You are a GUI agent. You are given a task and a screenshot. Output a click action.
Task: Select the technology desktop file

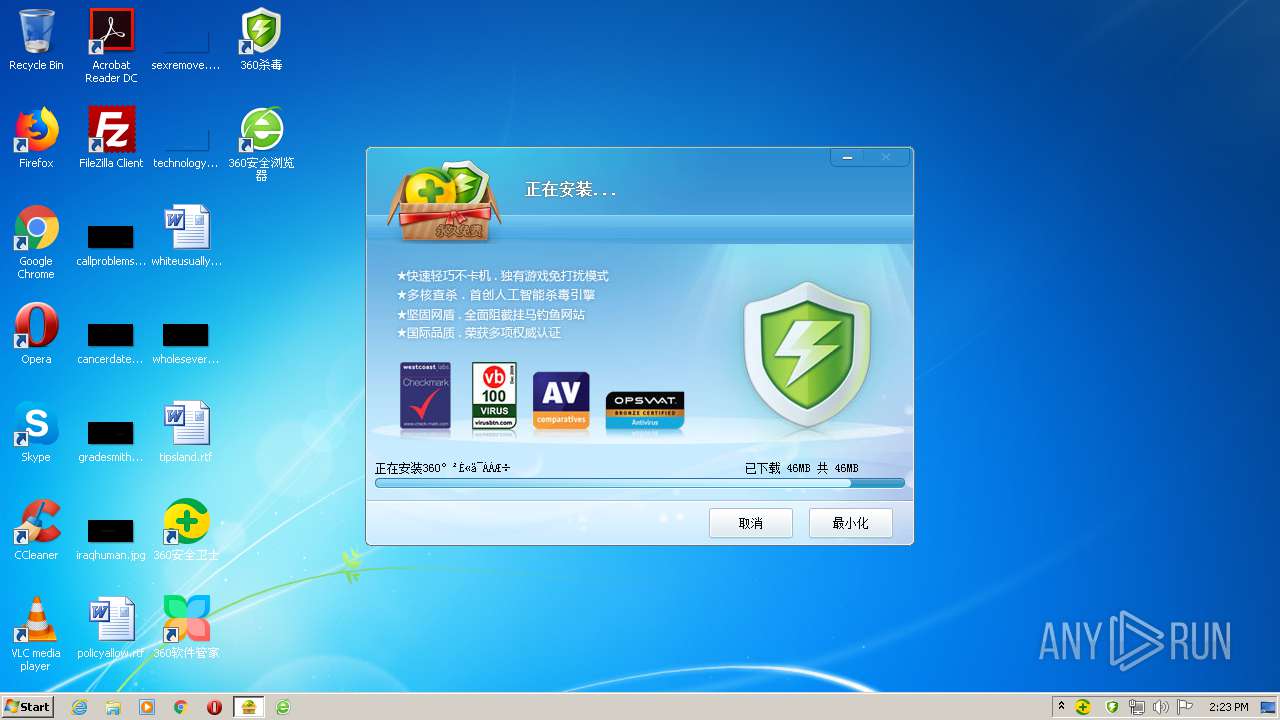186,146
